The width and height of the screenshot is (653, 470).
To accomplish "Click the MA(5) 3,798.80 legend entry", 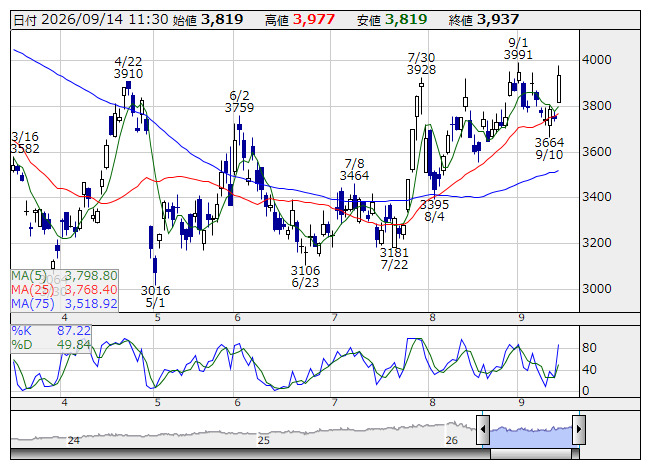I will [x=64, y=276].
